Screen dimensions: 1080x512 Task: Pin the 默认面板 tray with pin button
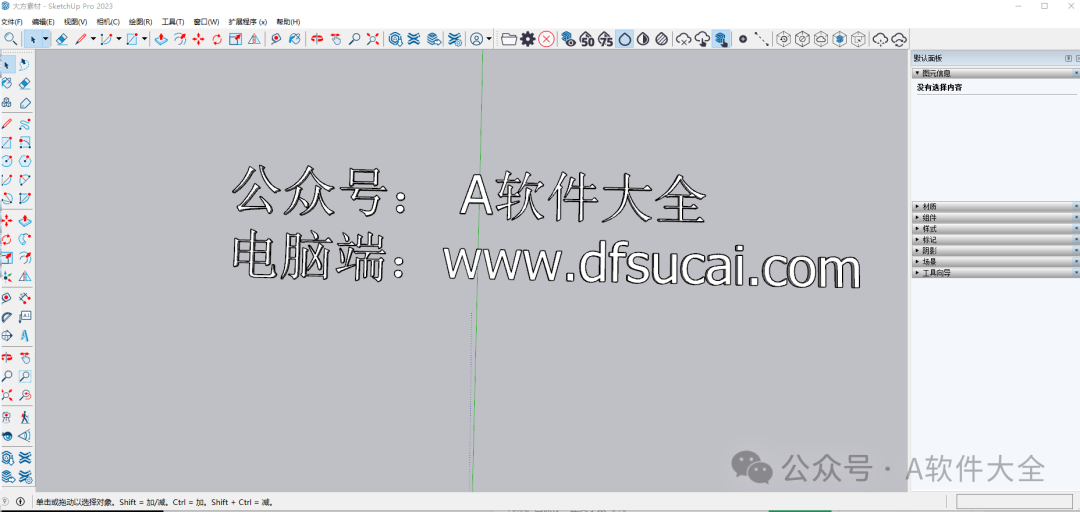pos(1068,58)
